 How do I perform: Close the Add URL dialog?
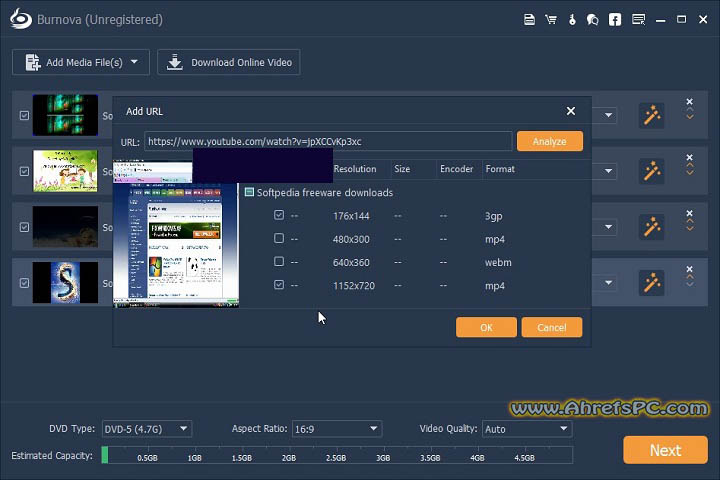[x=571, y=111]
